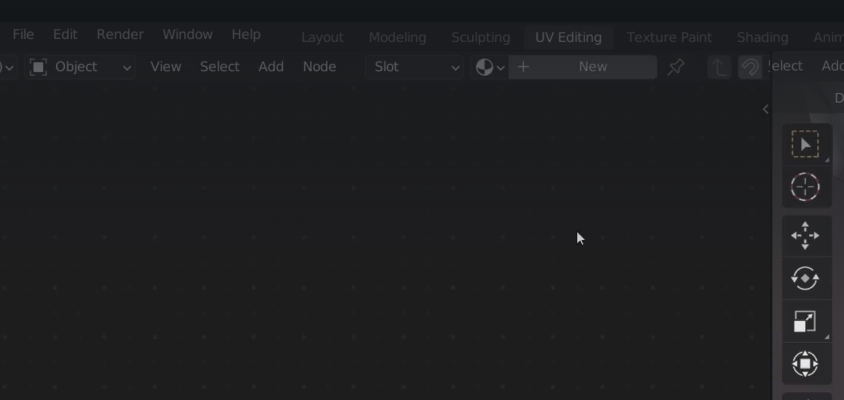Open the Node menu
844x400 pixels.
click(319, 67)
